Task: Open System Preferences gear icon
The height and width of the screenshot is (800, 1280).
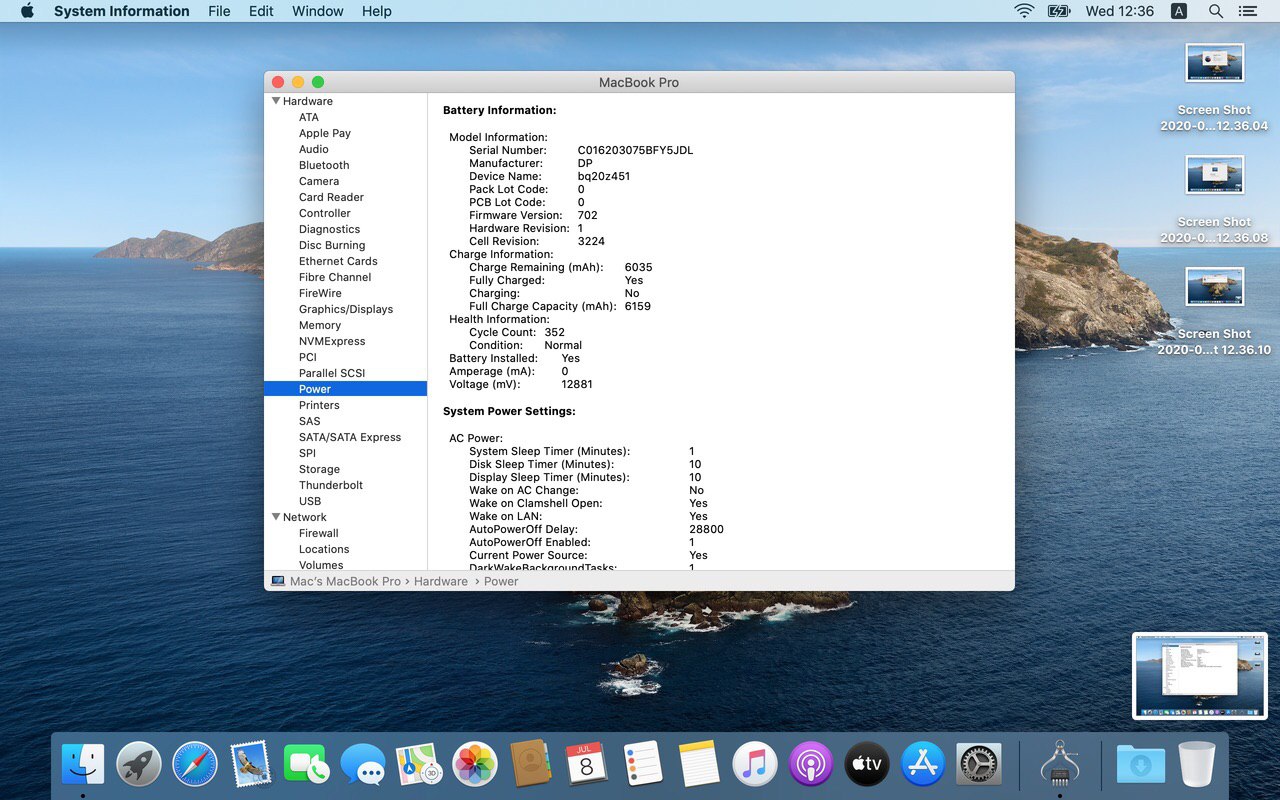Action: click(979, 765)
